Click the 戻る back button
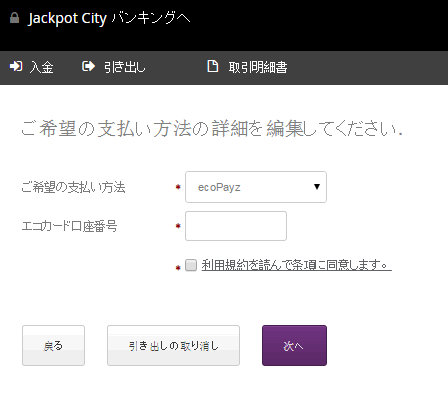 [x=53, y=346]
